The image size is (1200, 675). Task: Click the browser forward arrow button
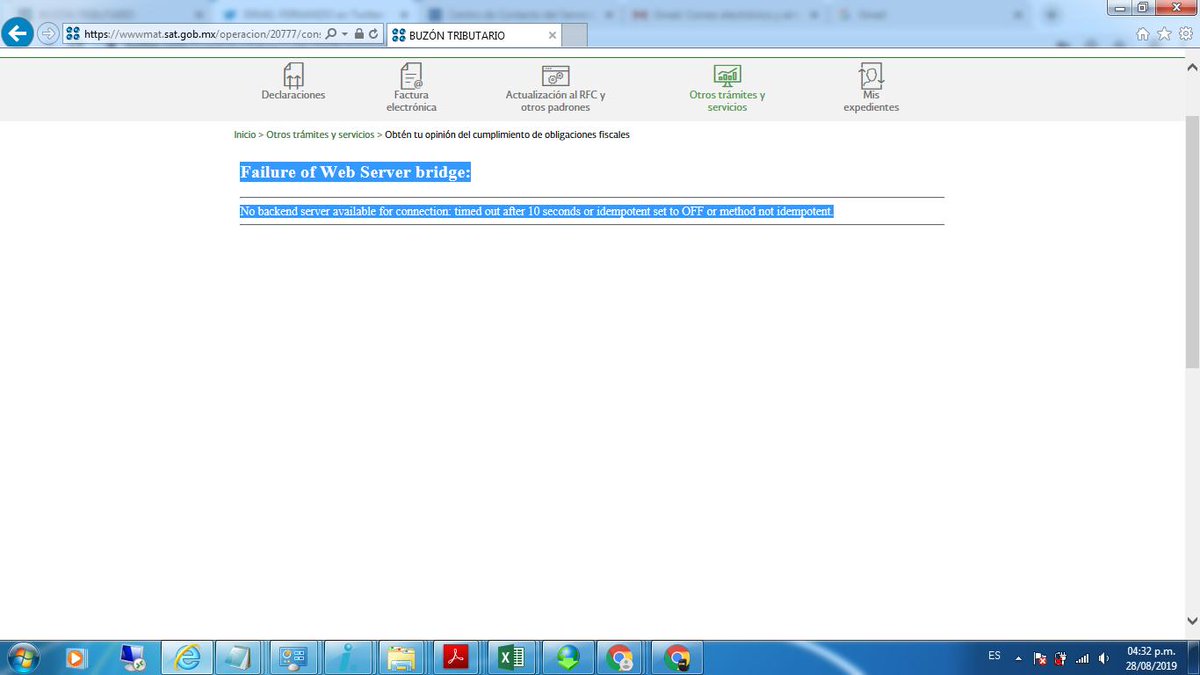pos(48,33)
